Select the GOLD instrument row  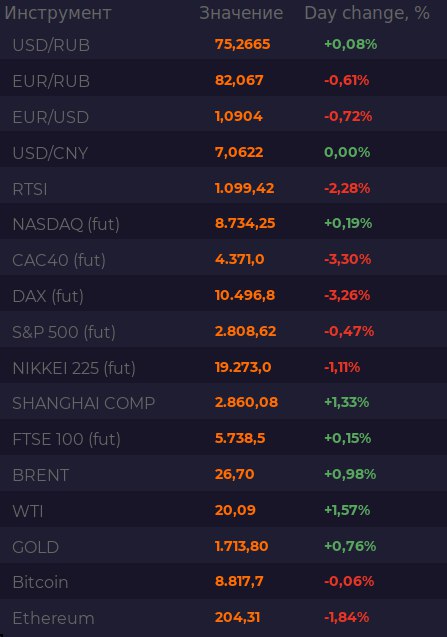pos(224,546)
